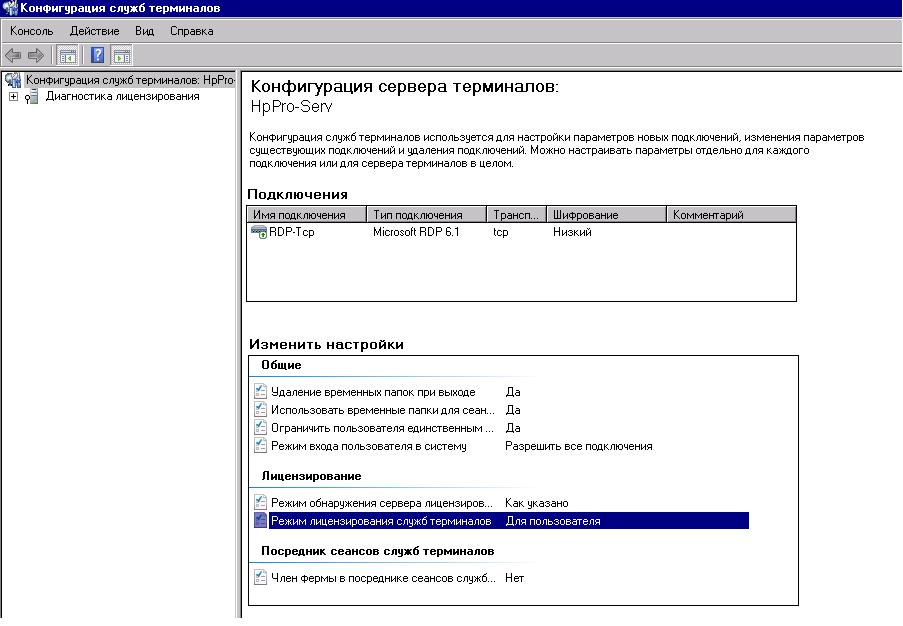Click the terminal services configuration tree node icon
The height and width of the screenshot is (626, 903).
[x=13, y=80]
